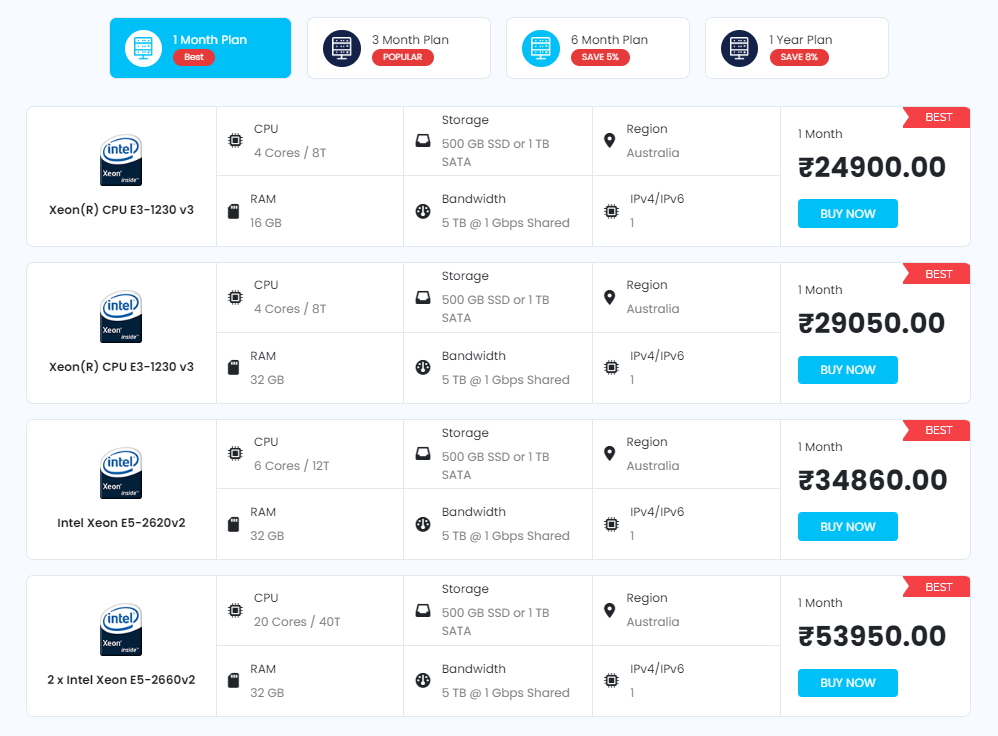Click the bandwidth gauge icon in second plan
The width and height of the screenshot is (998, 736).
point(423,368)
